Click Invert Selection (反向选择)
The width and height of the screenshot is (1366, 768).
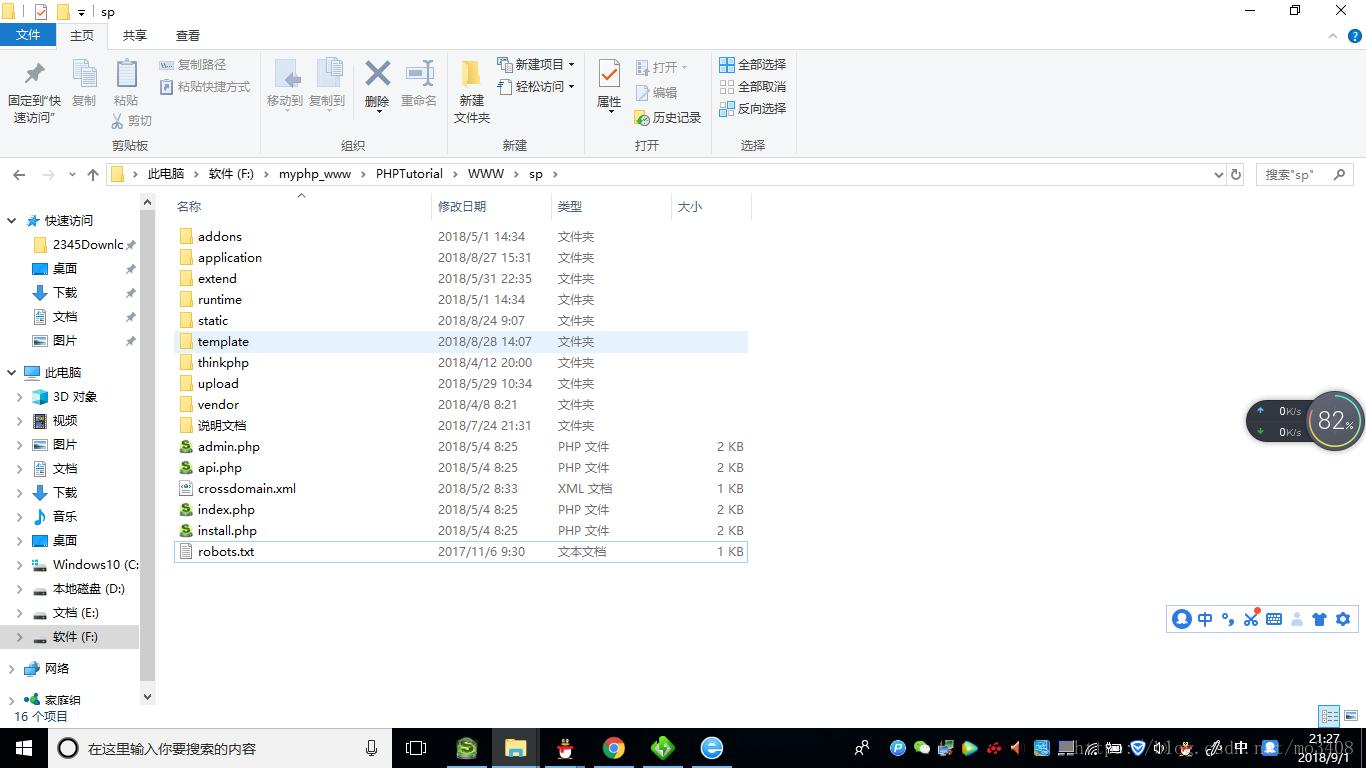[x=753, y=108]
